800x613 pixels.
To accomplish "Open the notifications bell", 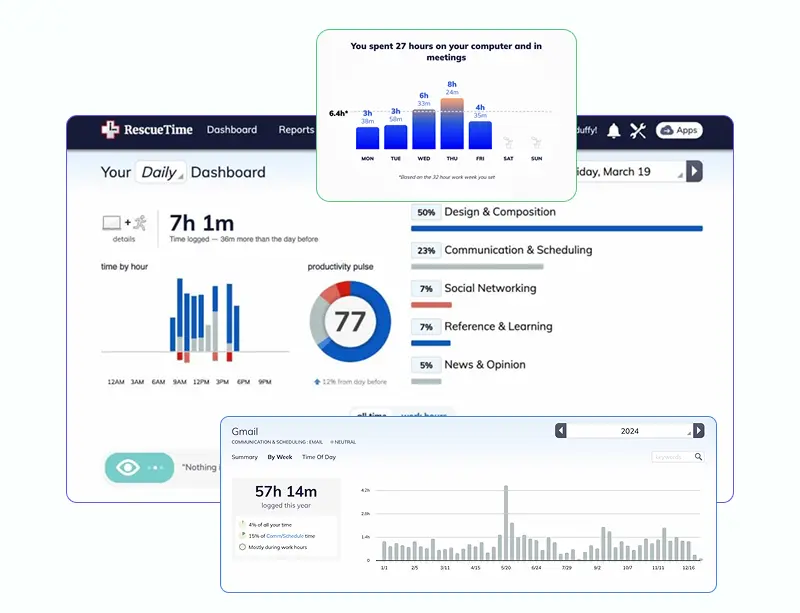I will 613,130.
